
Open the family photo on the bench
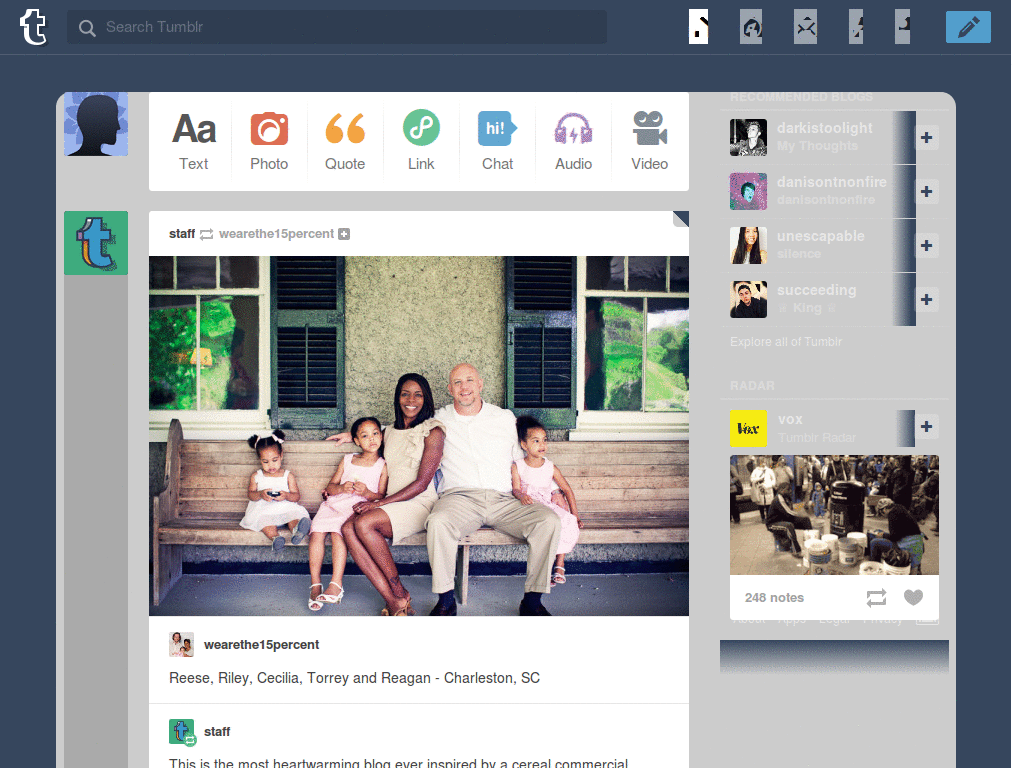tap(419, 436)
